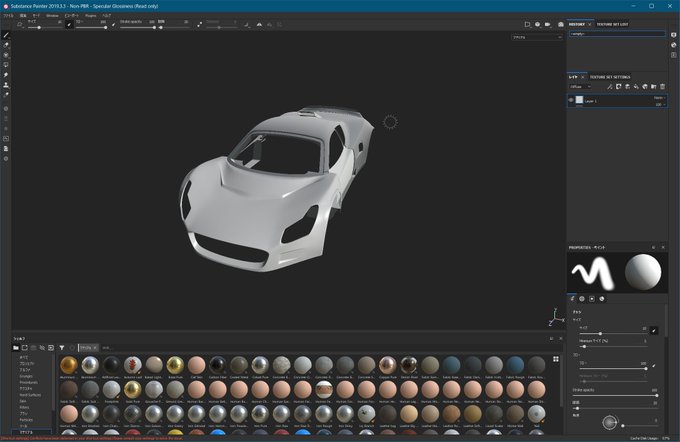This screenshot has width=680, height=442.
Task: Open Layer 1 blending mode dropdown
Action: click(x=659, y=98)
